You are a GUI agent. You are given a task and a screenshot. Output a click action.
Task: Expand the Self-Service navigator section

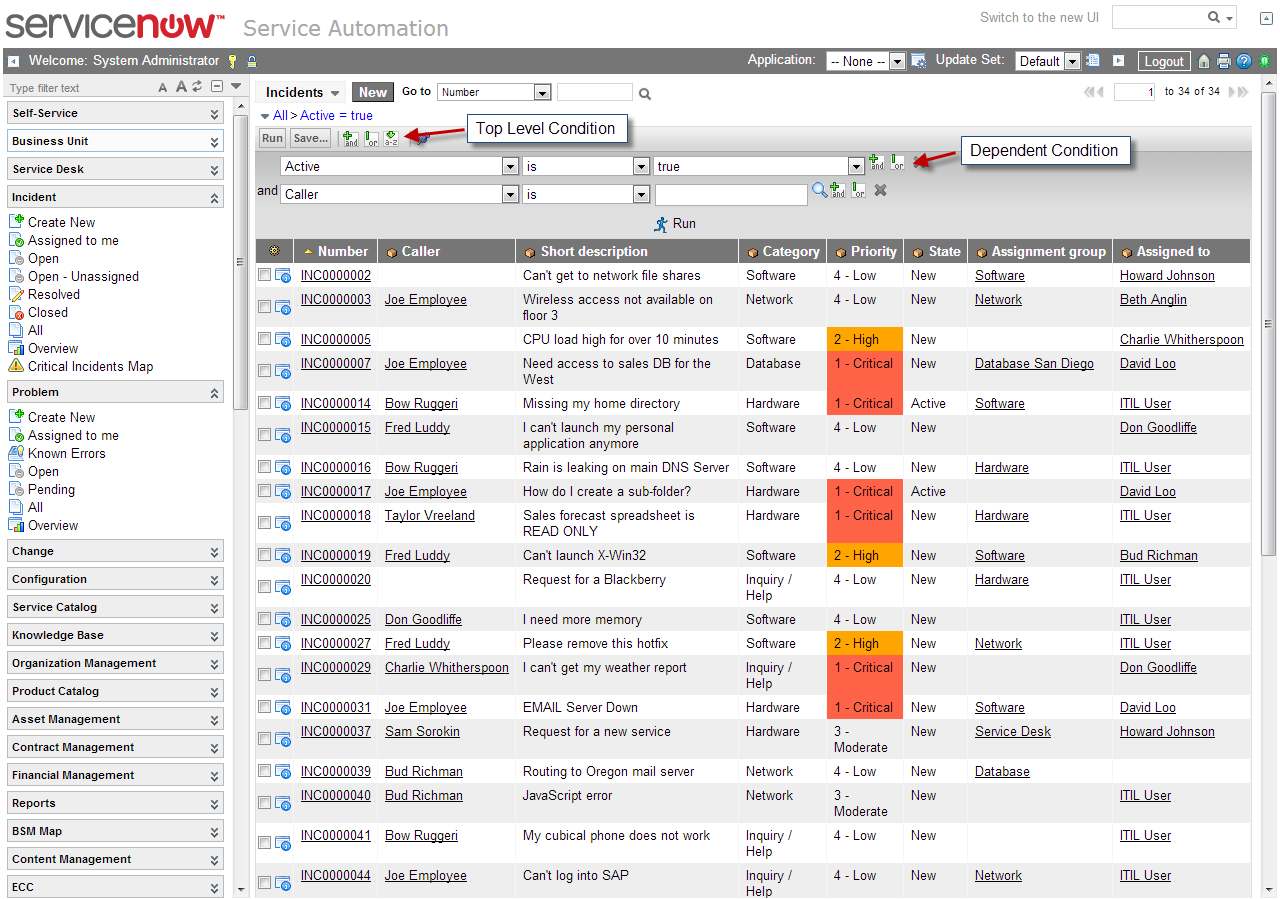115,113
